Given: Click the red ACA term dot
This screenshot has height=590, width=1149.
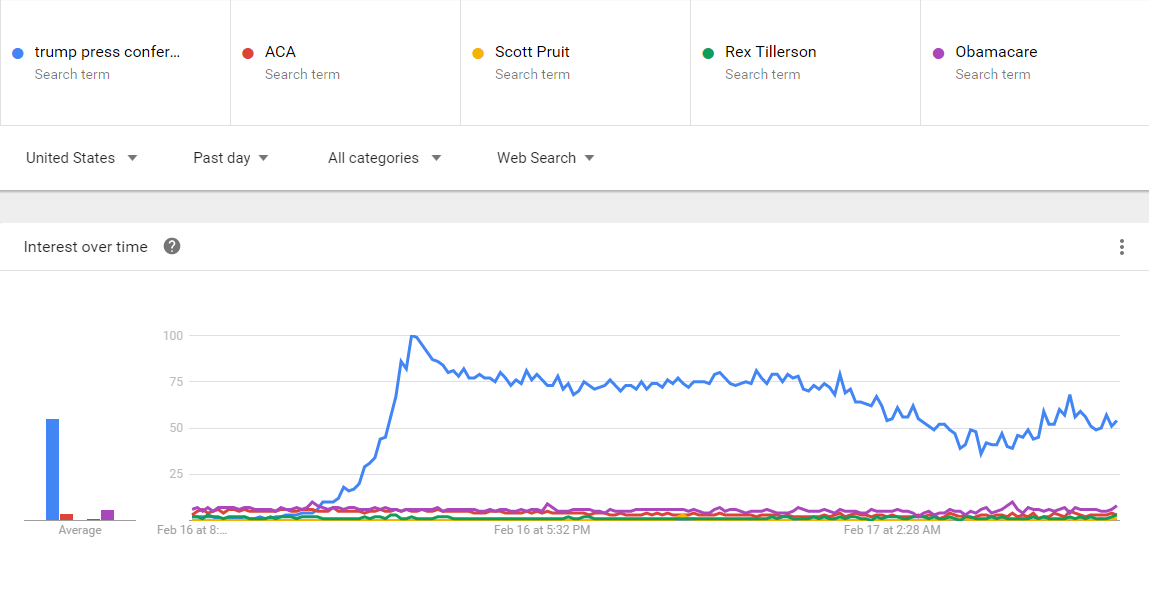Looking at the screenshot, I should [248, 53].
